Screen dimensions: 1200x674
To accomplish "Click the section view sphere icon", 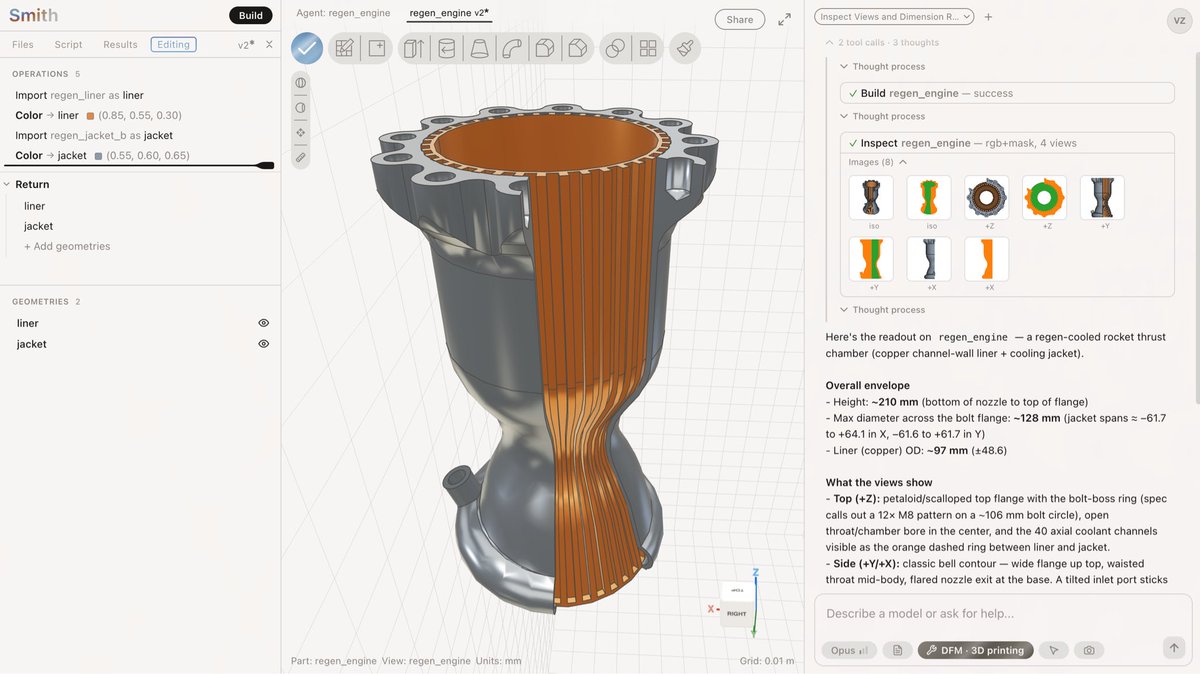I will point(301,82).
